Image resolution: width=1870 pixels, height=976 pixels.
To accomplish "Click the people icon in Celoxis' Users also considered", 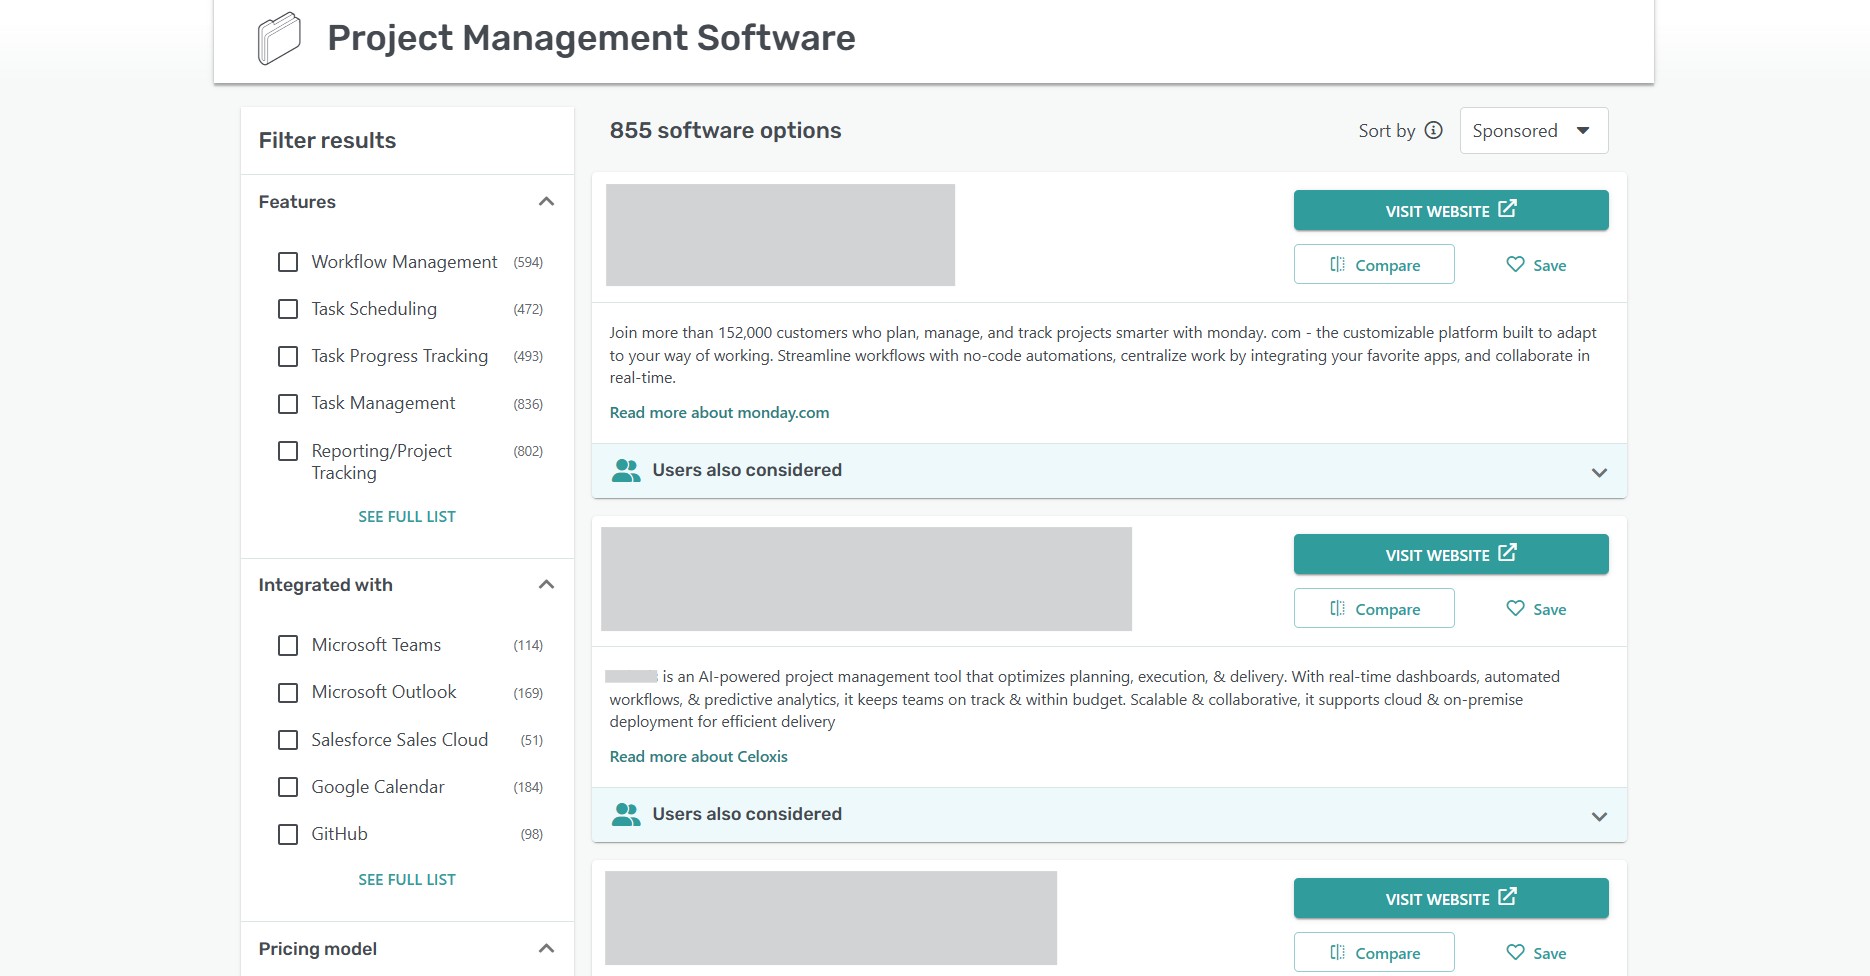I will tap(626, 814).
